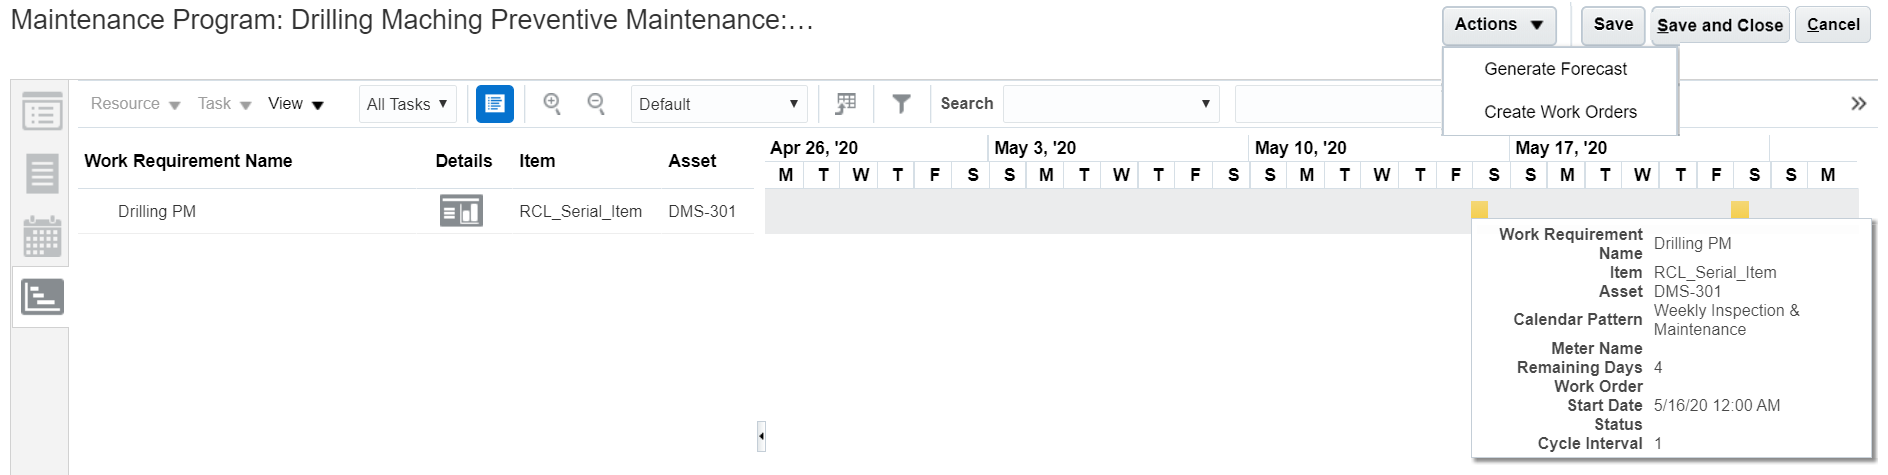Toggle the blue list pane button
Viewport: 1888px width, 475px height.
click(x=495, y=103)
